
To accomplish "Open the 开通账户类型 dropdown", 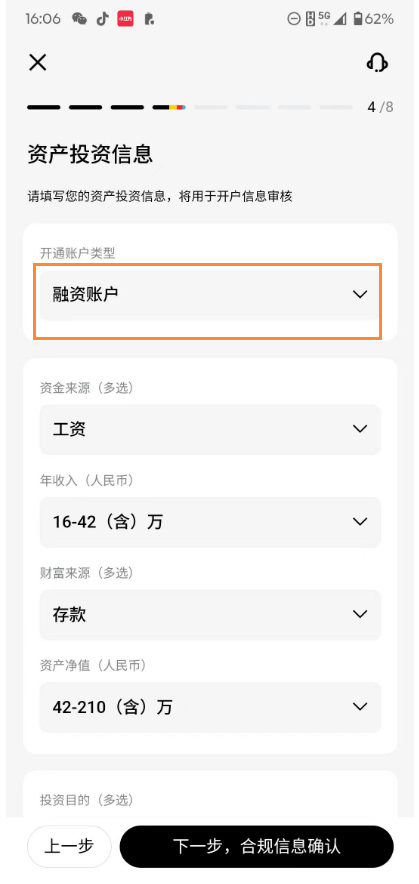I will [x=210, y=295].
